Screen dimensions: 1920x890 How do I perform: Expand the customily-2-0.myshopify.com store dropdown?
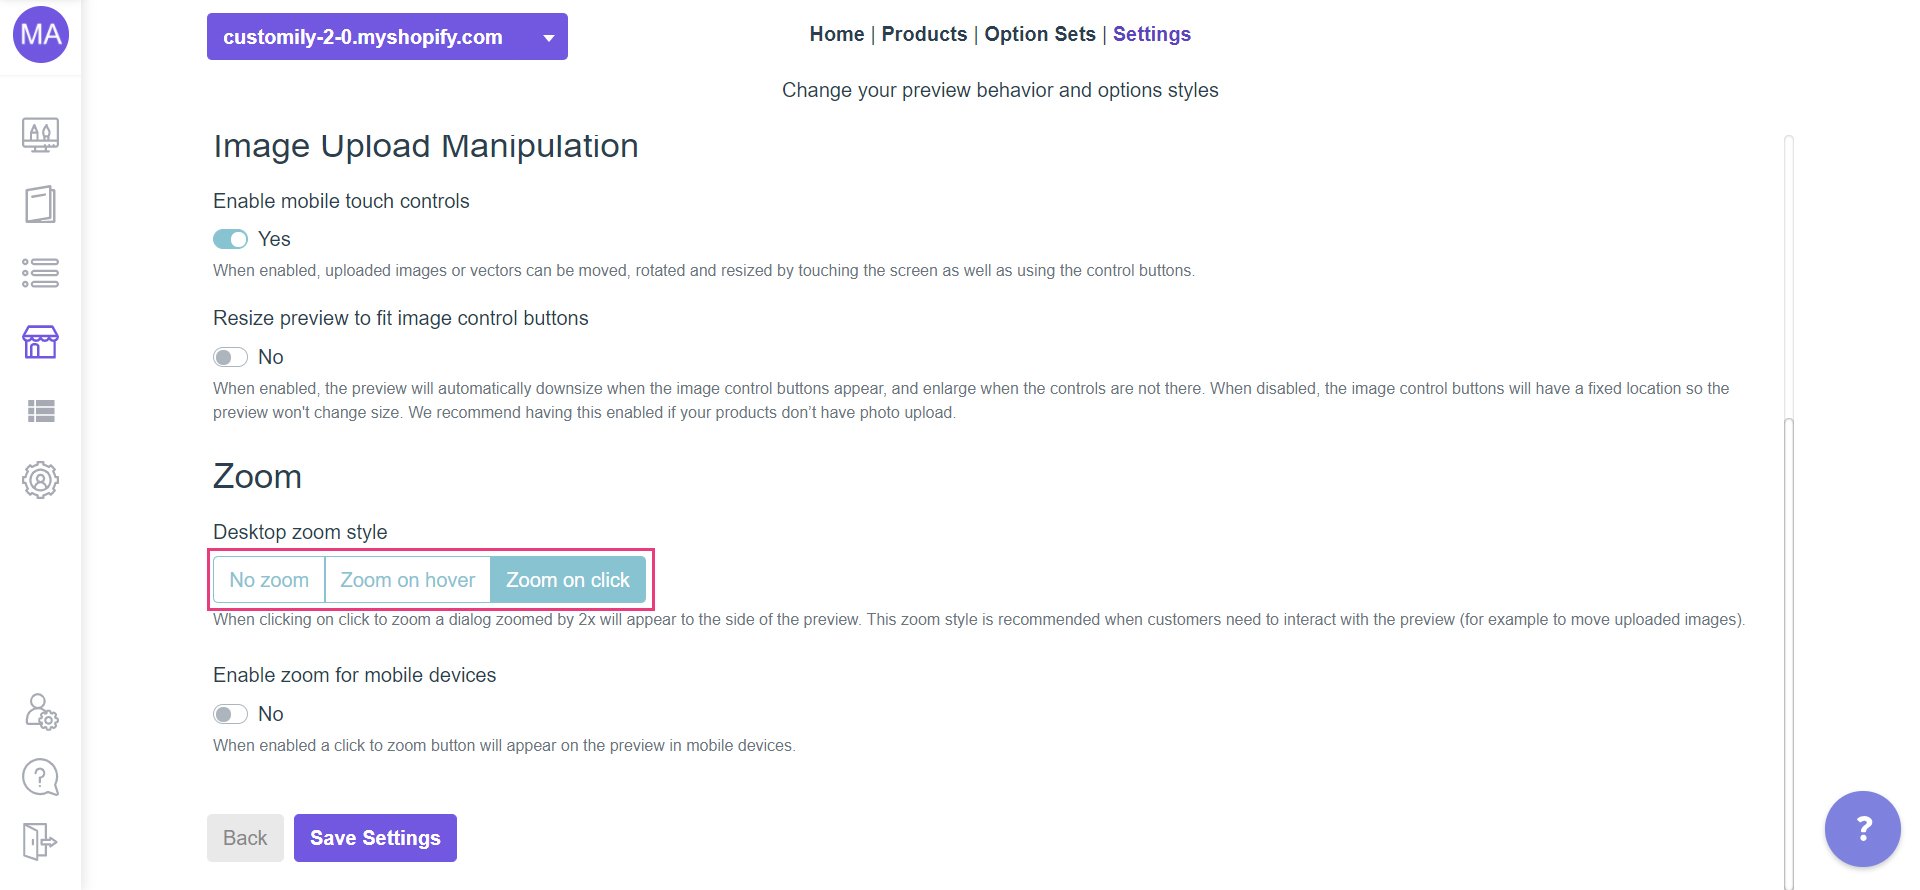387,37
